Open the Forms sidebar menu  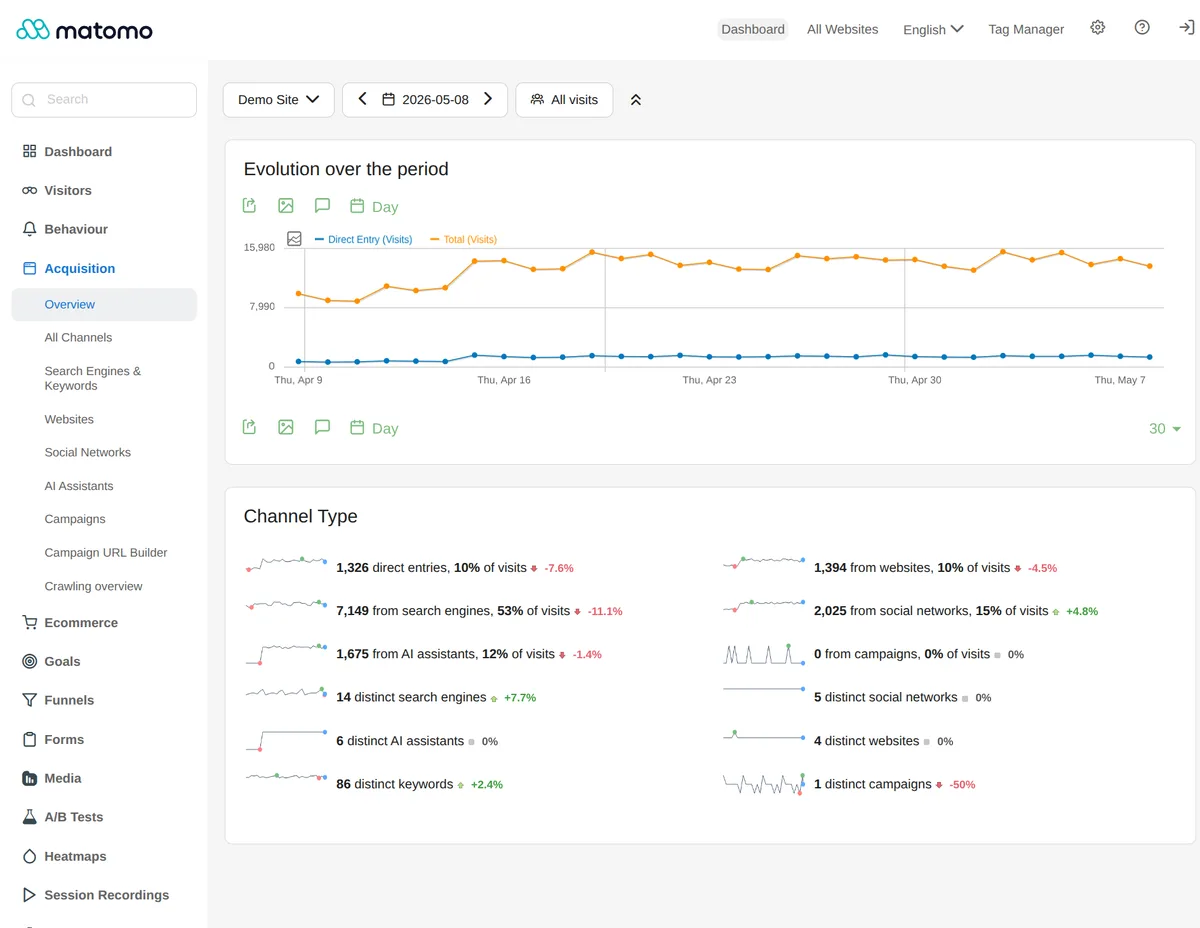coord(104,739)
